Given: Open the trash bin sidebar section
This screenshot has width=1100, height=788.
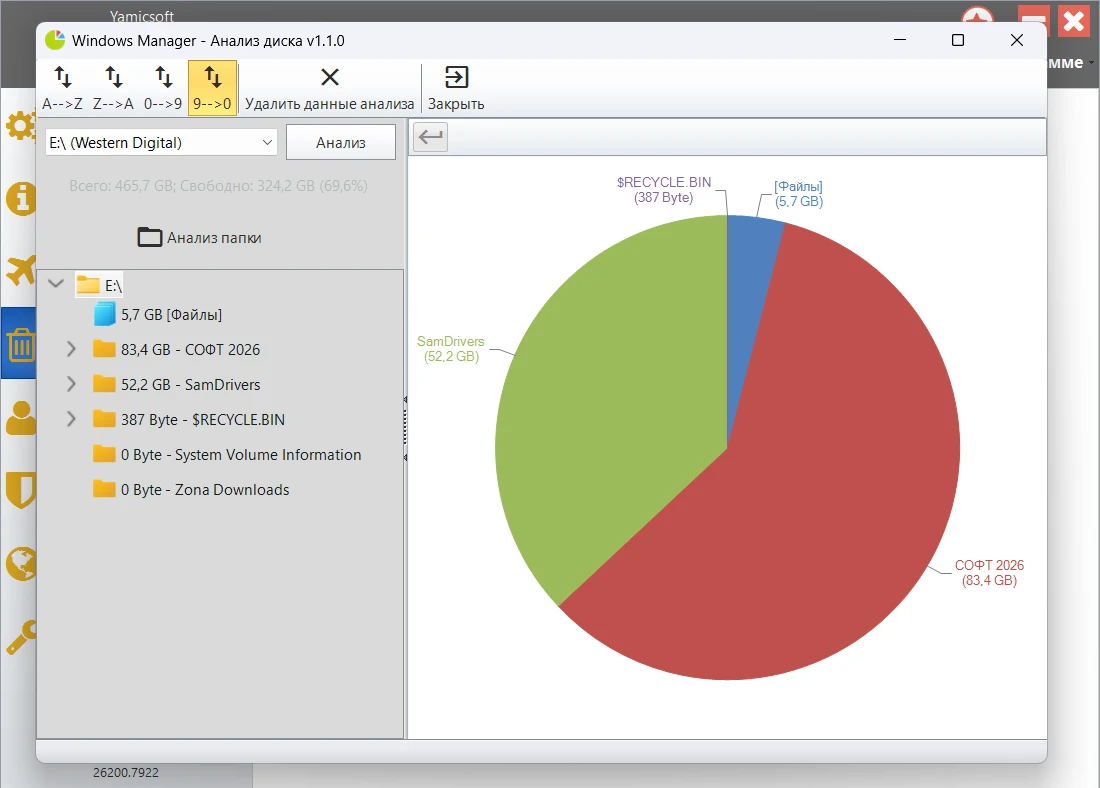Looking at the screenshot, I should point(20,343).
